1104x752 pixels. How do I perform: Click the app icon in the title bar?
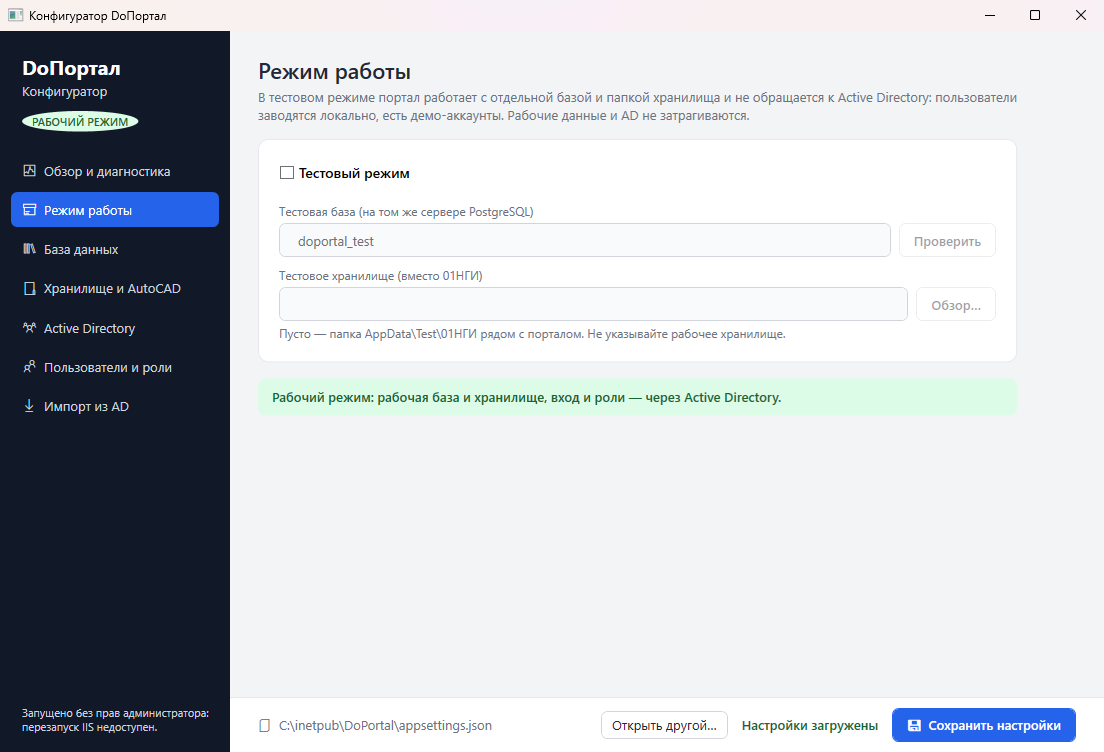pos(15,15)
